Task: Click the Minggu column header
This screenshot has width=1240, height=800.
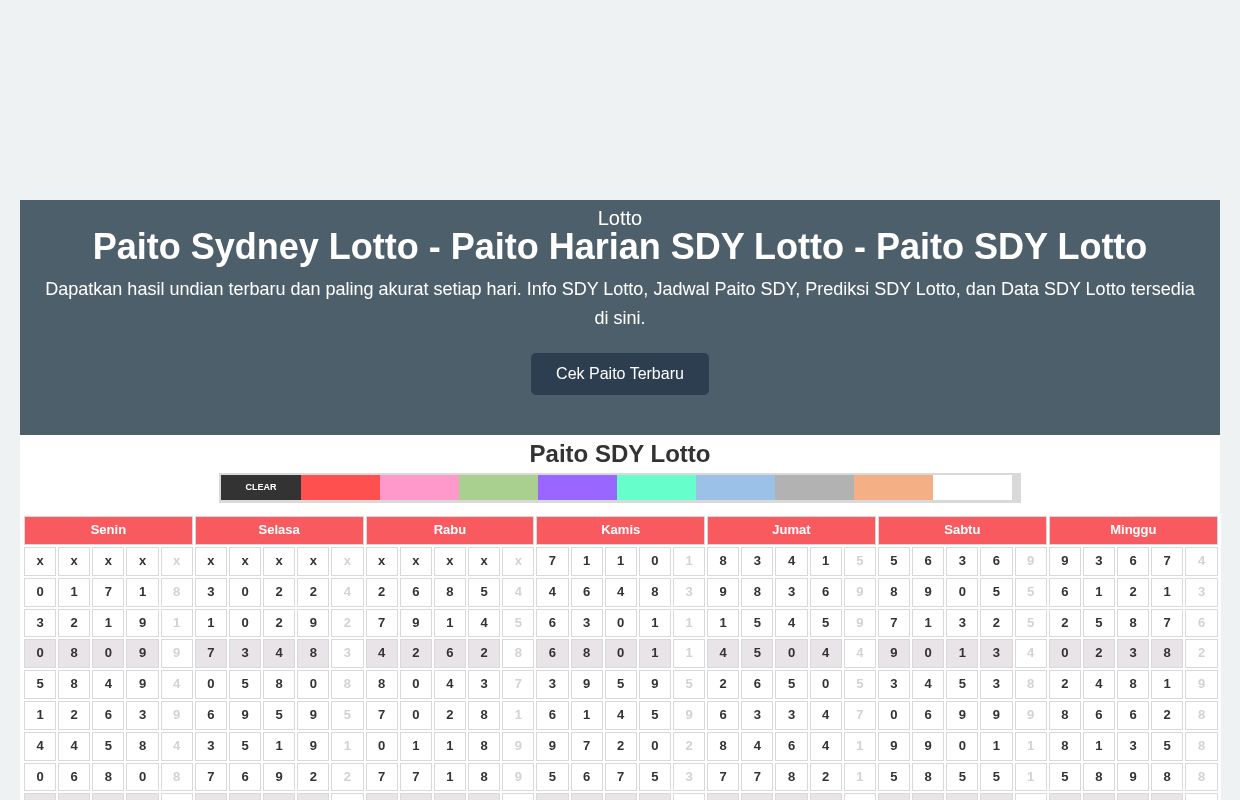Action: pyautogui.click(x=1133, y=530)
